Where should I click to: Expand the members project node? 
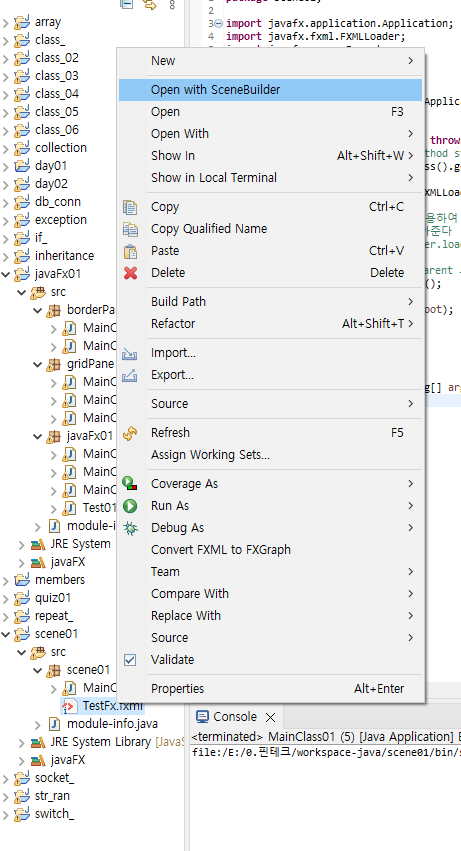(6, 580)
